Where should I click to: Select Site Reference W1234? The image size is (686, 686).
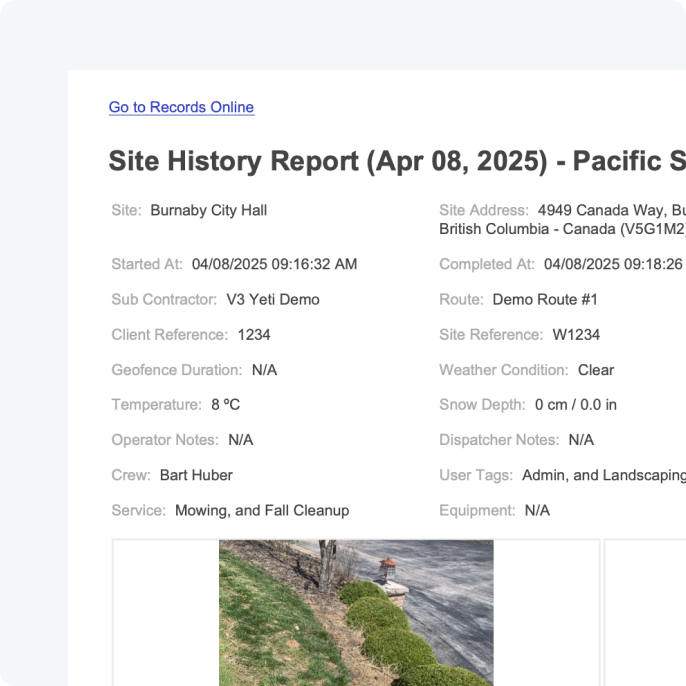[x=576, y=335]
